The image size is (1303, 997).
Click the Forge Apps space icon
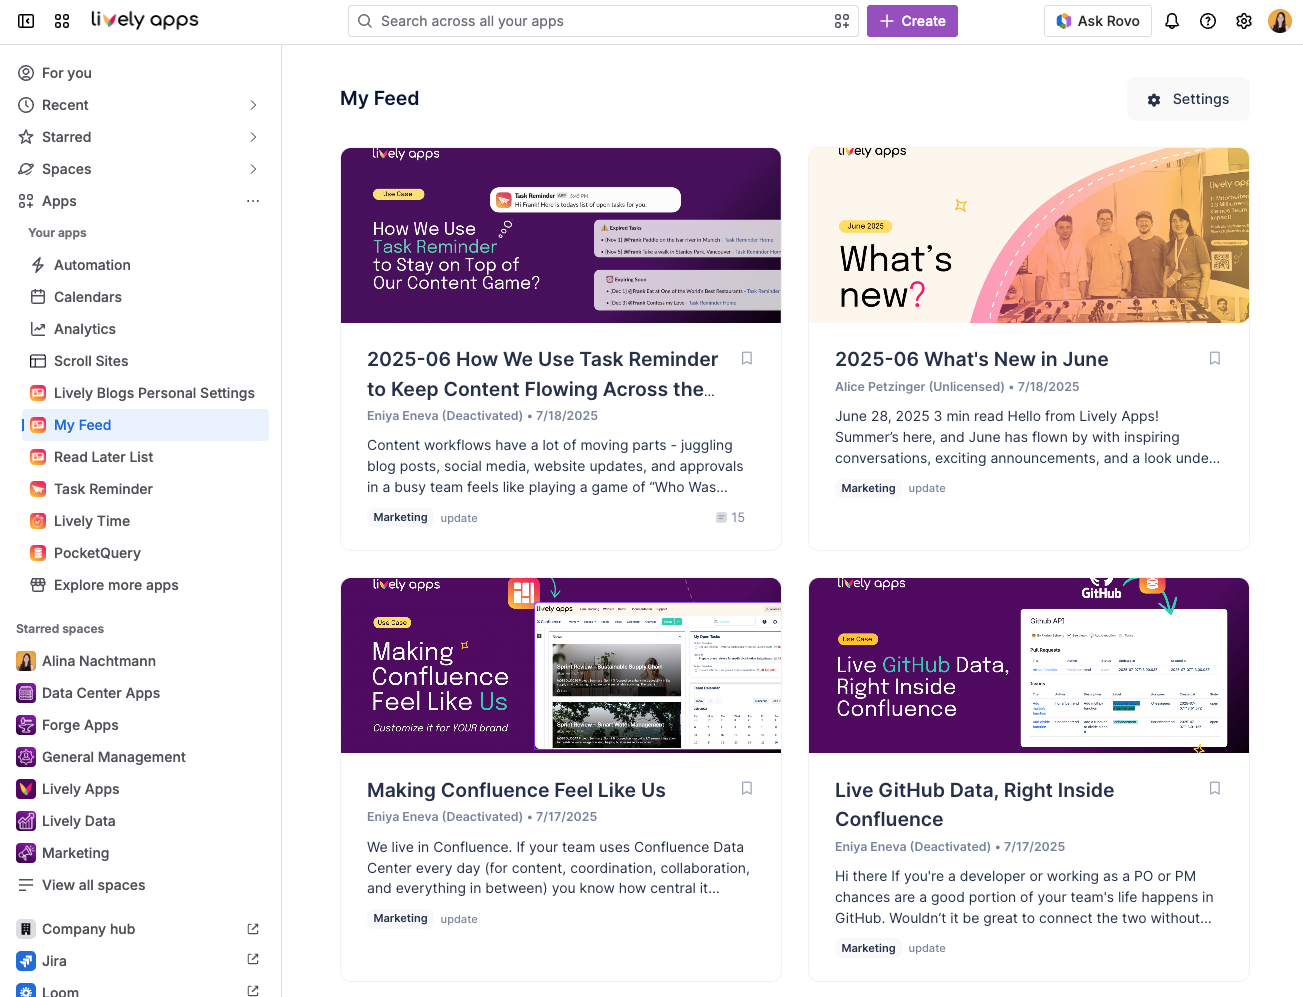coord(26,725)
